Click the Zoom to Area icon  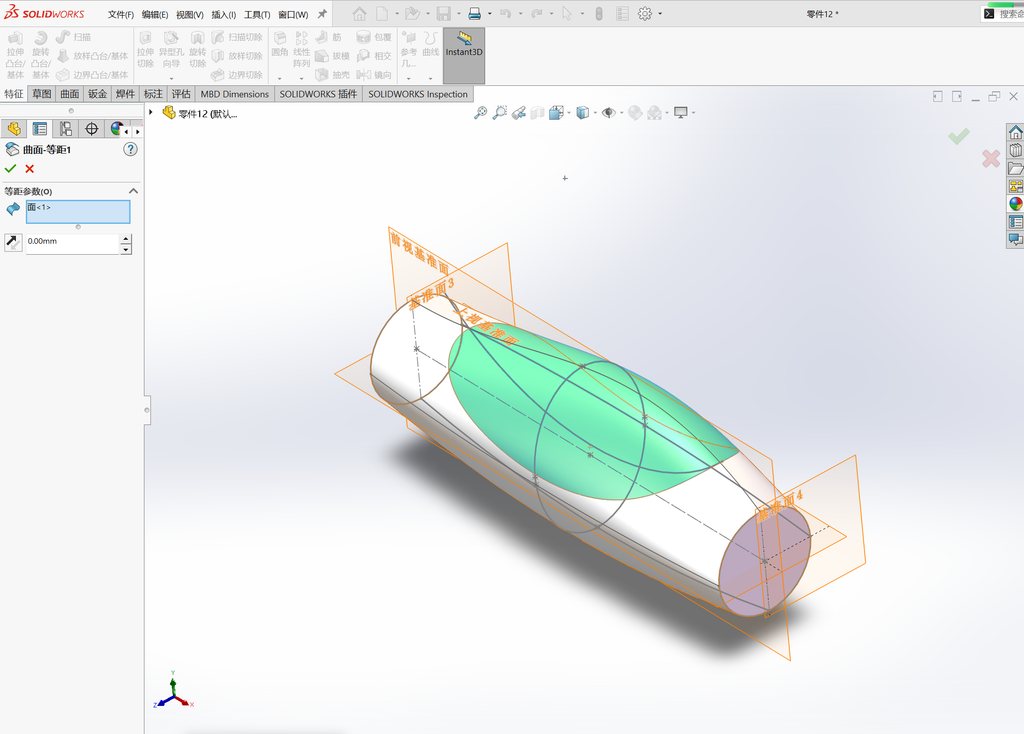500,113
